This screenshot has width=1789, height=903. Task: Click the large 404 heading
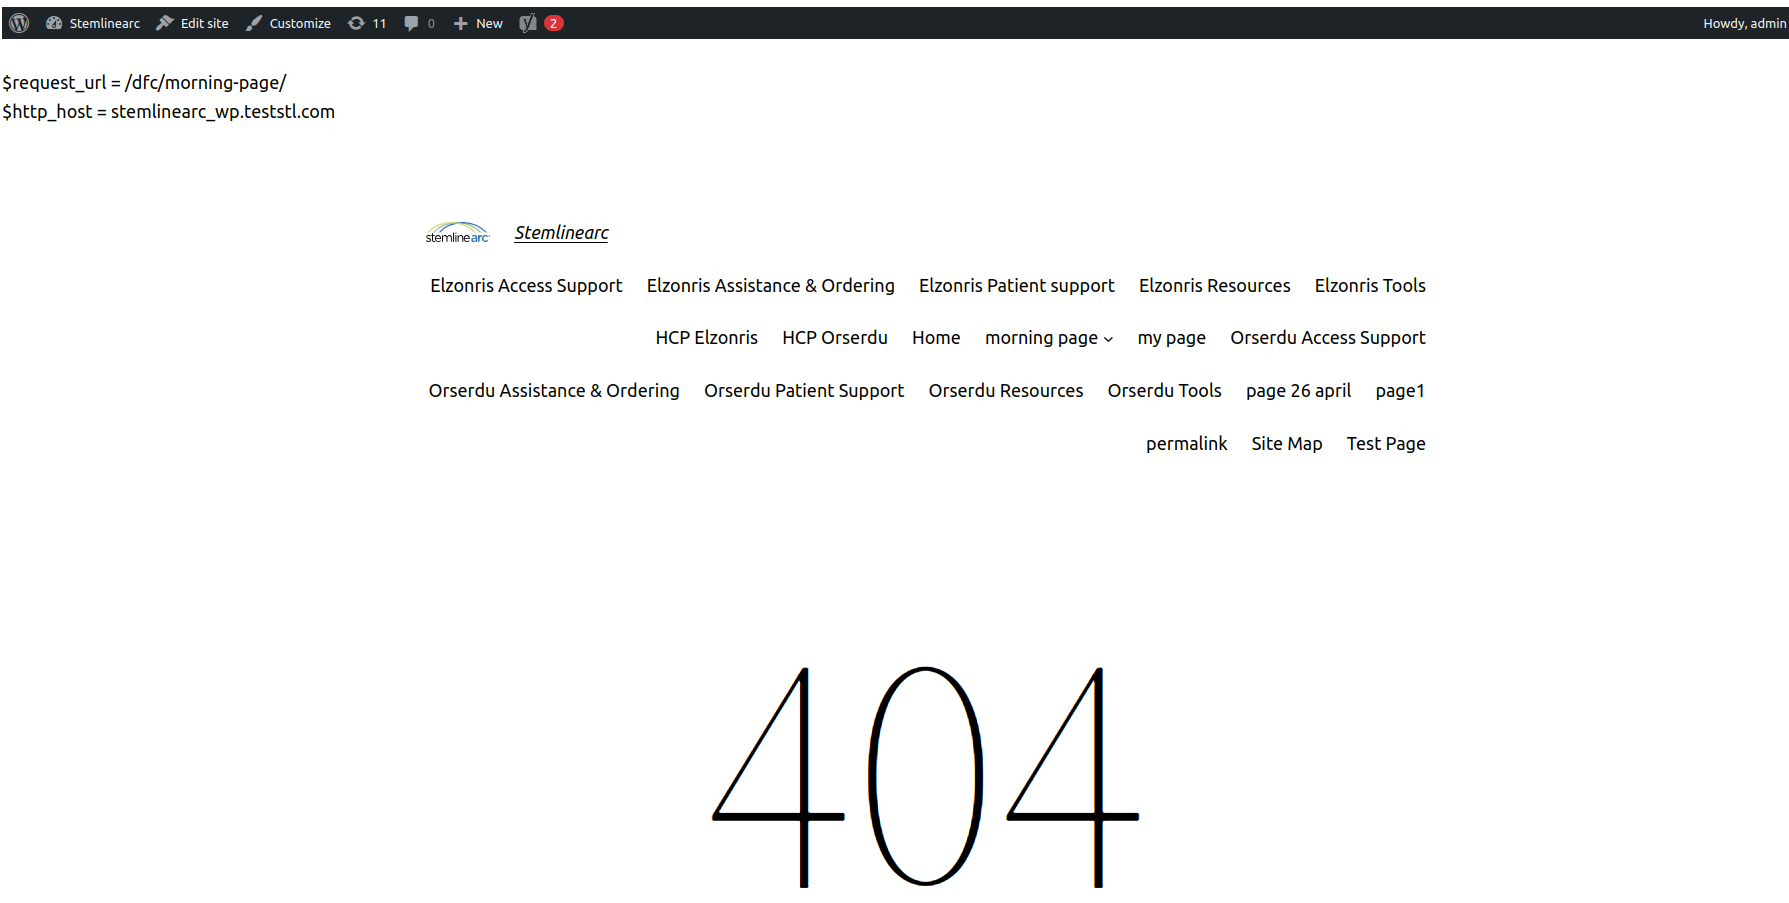[x=925, y=776]
